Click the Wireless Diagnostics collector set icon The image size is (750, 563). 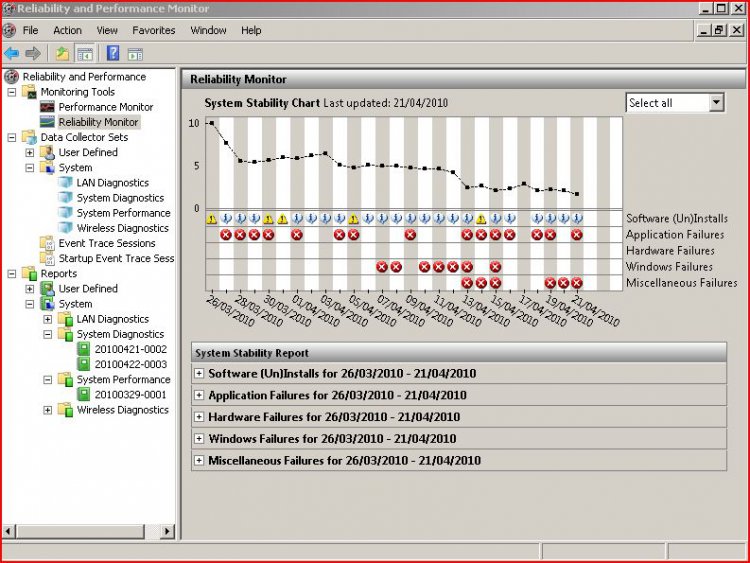point(65,228)
